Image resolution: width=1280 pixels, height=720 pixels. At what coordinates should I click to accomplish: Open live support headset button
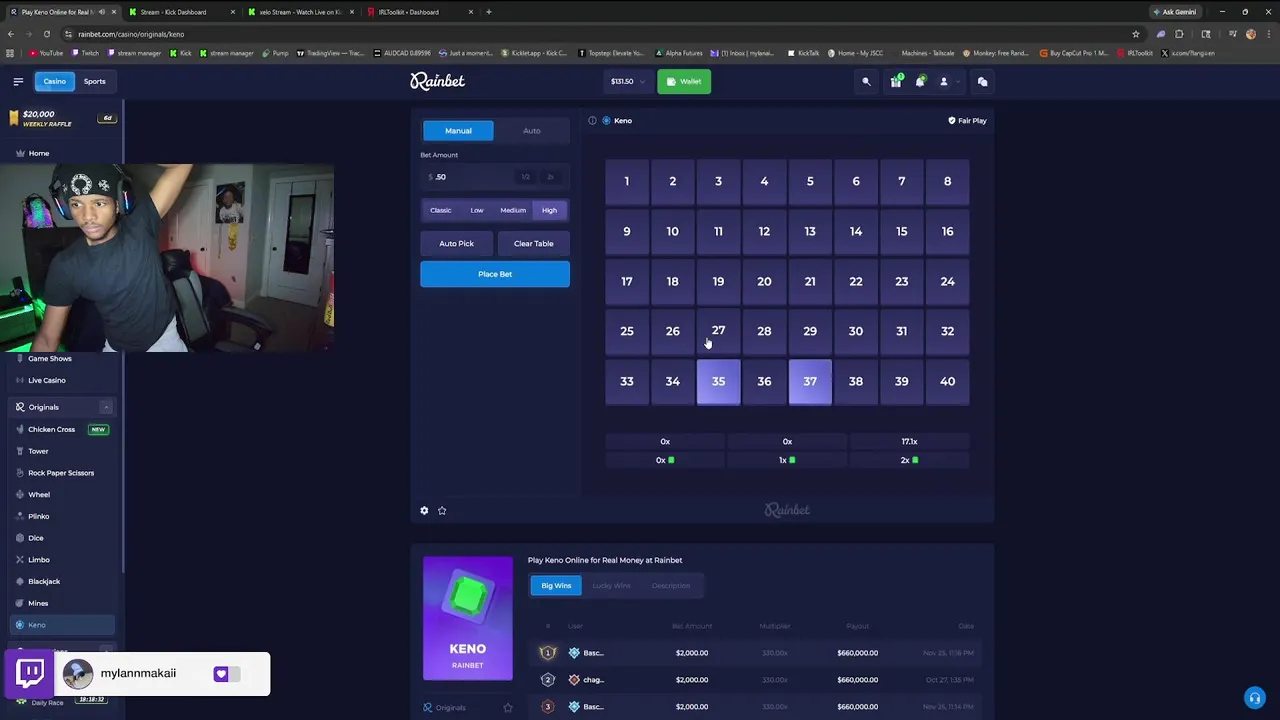click(1254, 698)
